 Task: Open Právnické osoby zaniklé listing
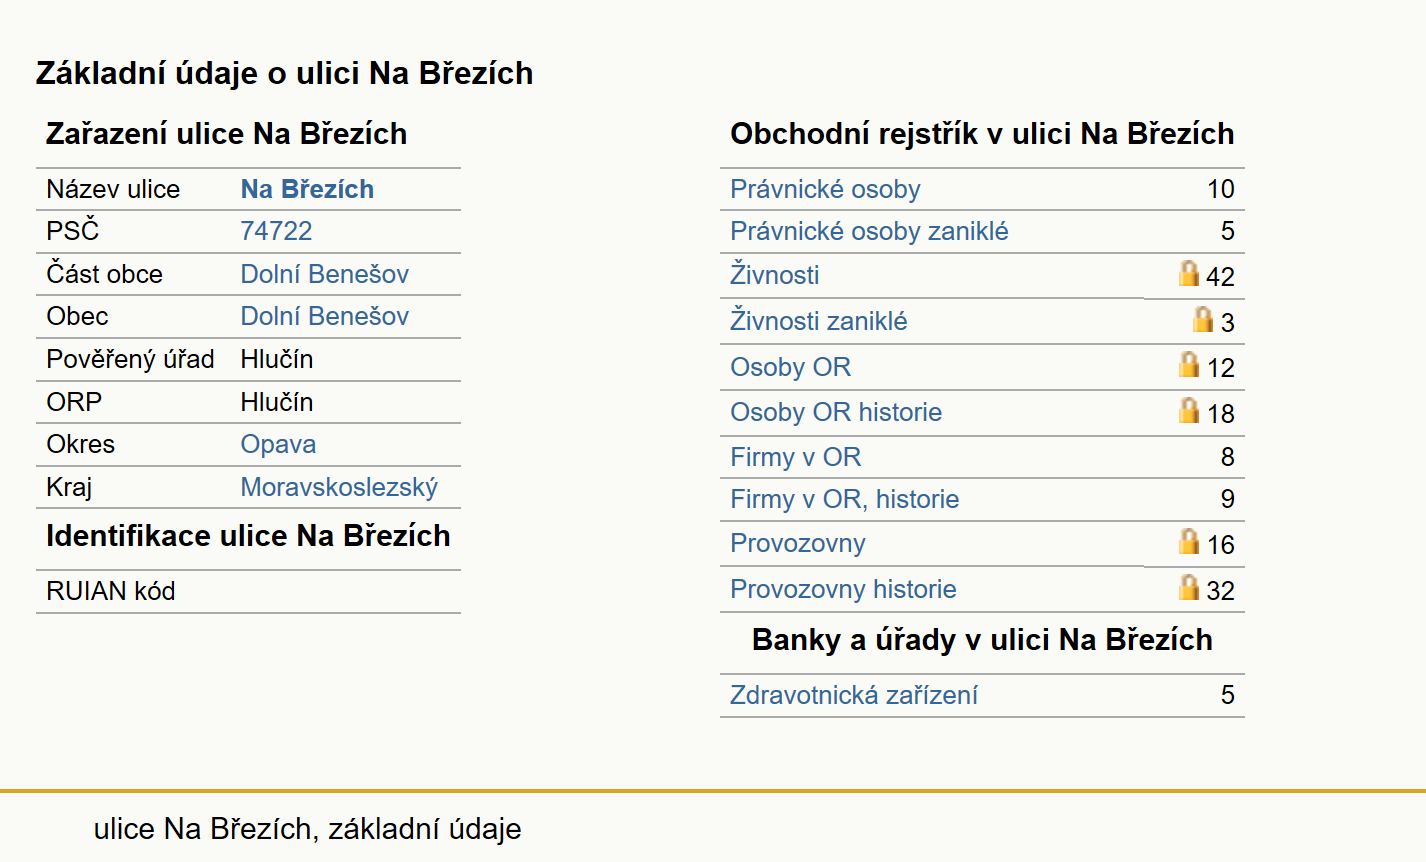869,231
